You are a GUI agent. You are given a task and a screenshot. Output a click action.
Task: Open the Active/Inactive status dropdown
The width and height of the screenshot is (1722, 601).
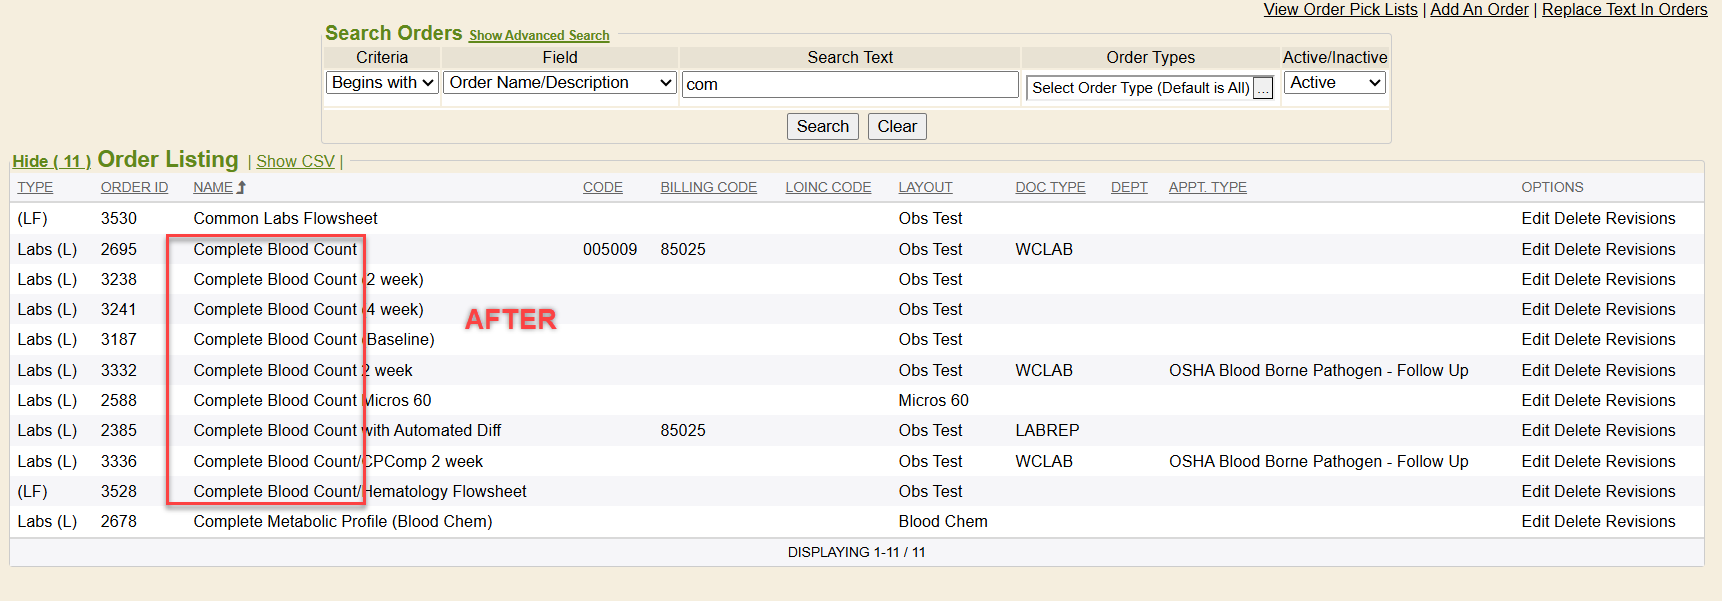point(1334,83)
